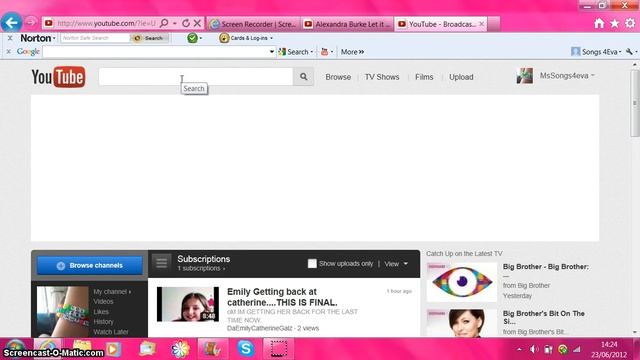This screenshot has height=360, width=640.
Task: Refresh the page with the reload icon
Action: tap(186, 23)
